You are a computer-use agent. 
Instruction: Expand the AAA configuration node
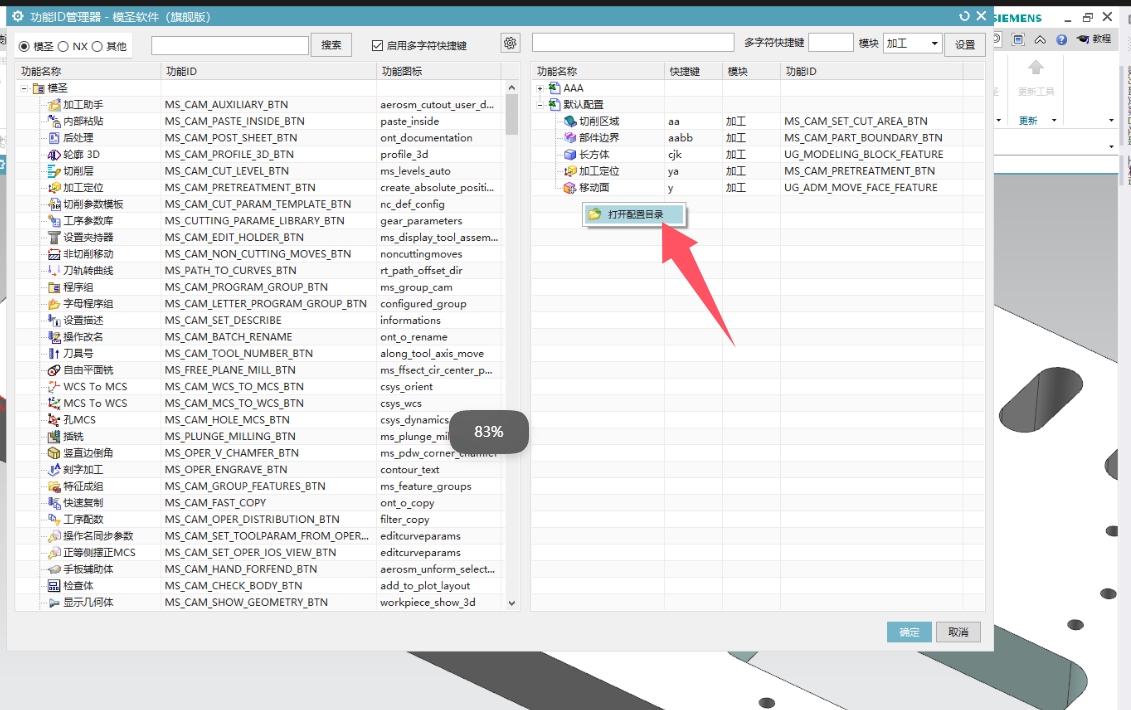coord(540,88)
